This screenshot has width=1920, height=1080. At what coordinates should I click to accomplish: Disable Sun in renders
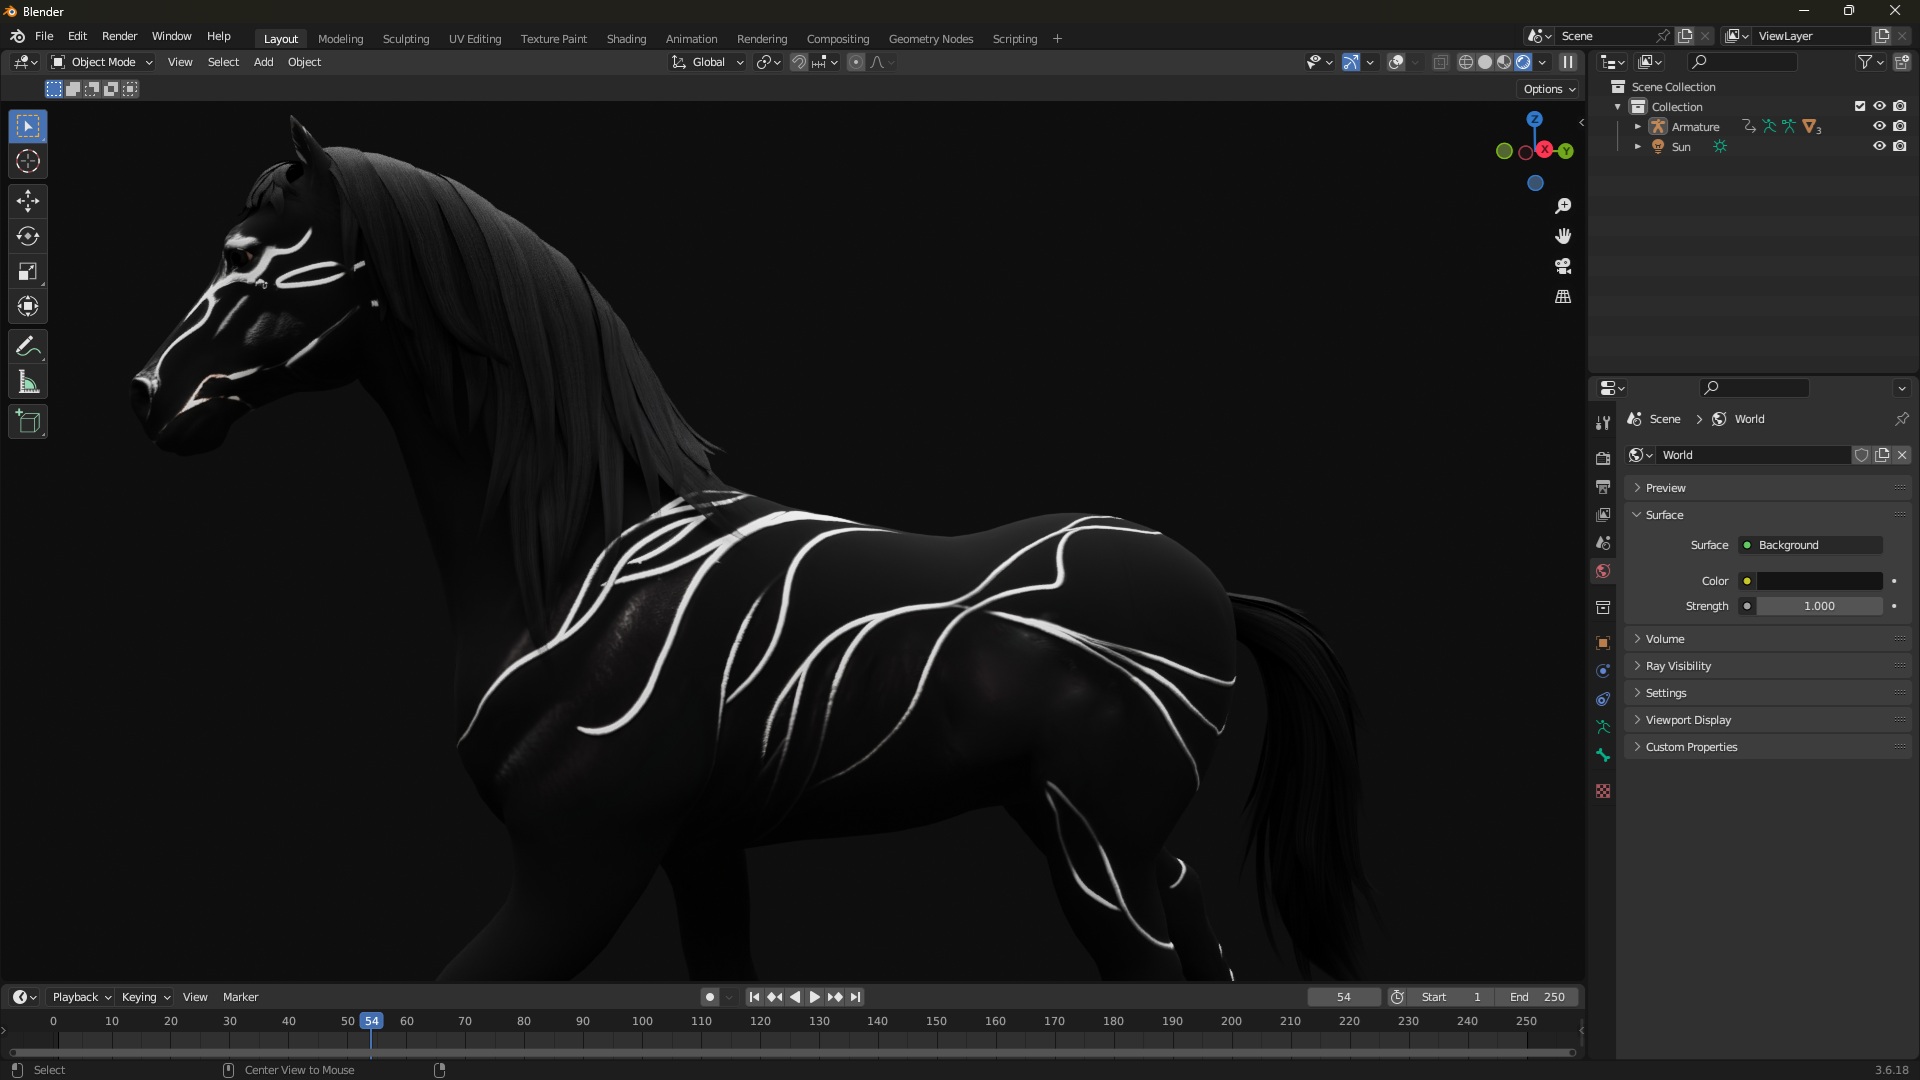tap(1899, 146)
